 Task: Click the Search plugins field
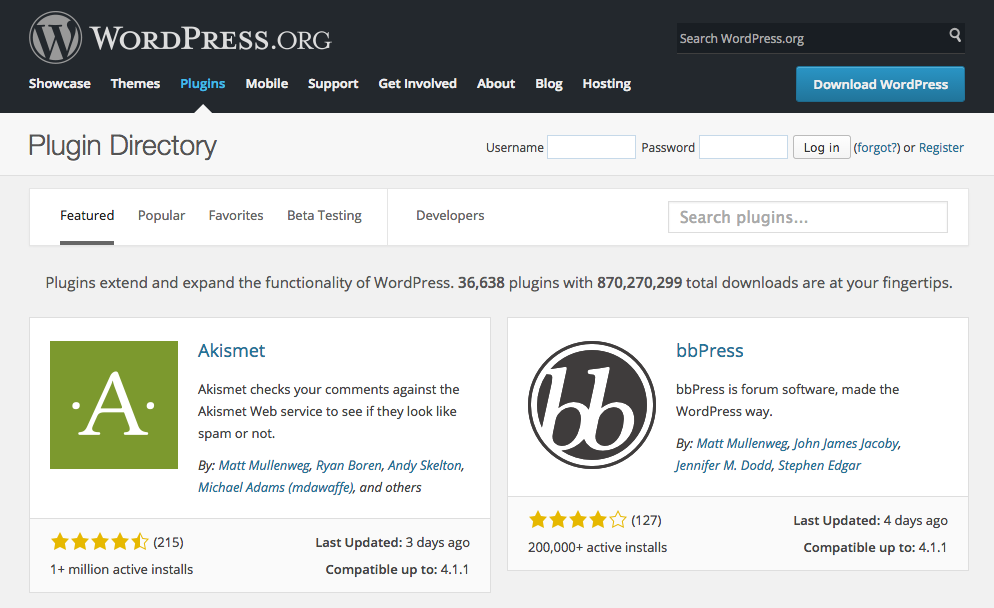point(807,217)
